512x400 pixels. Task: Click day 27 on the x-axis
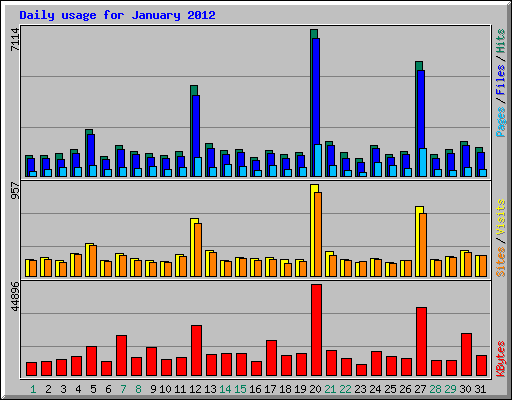coord(420,389)
